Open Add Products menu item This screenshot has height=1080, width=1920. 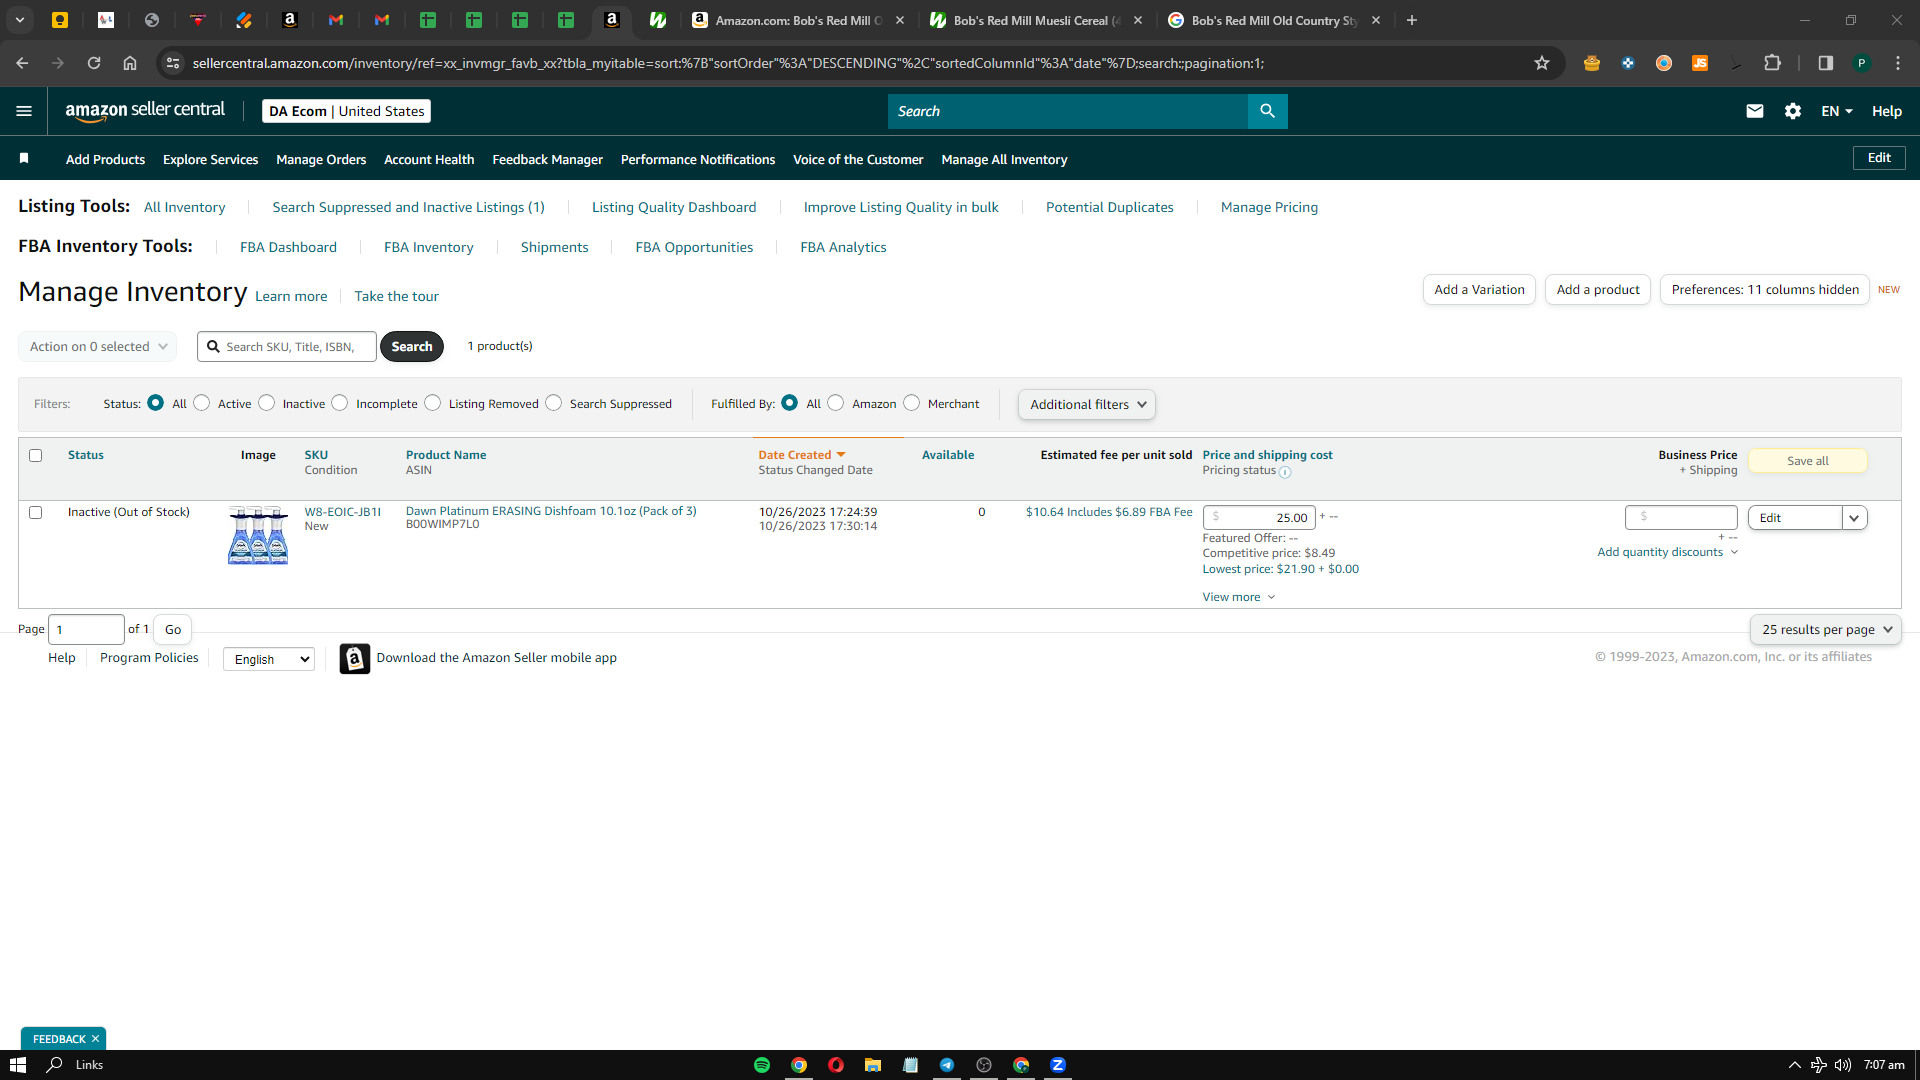(105, 159)
